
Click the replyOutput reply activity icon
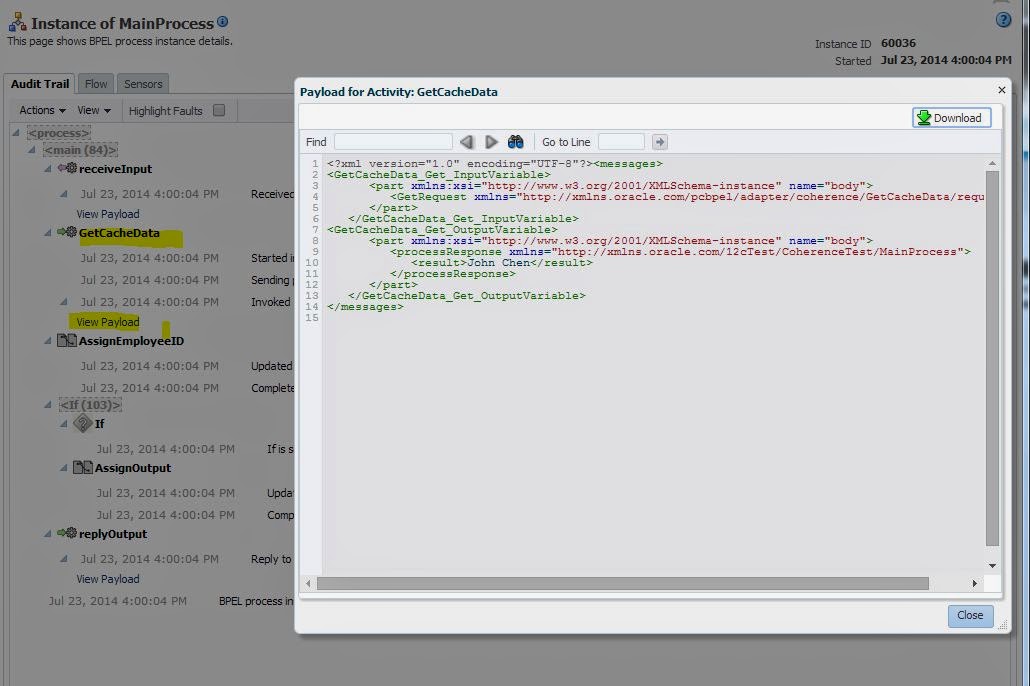67,533
